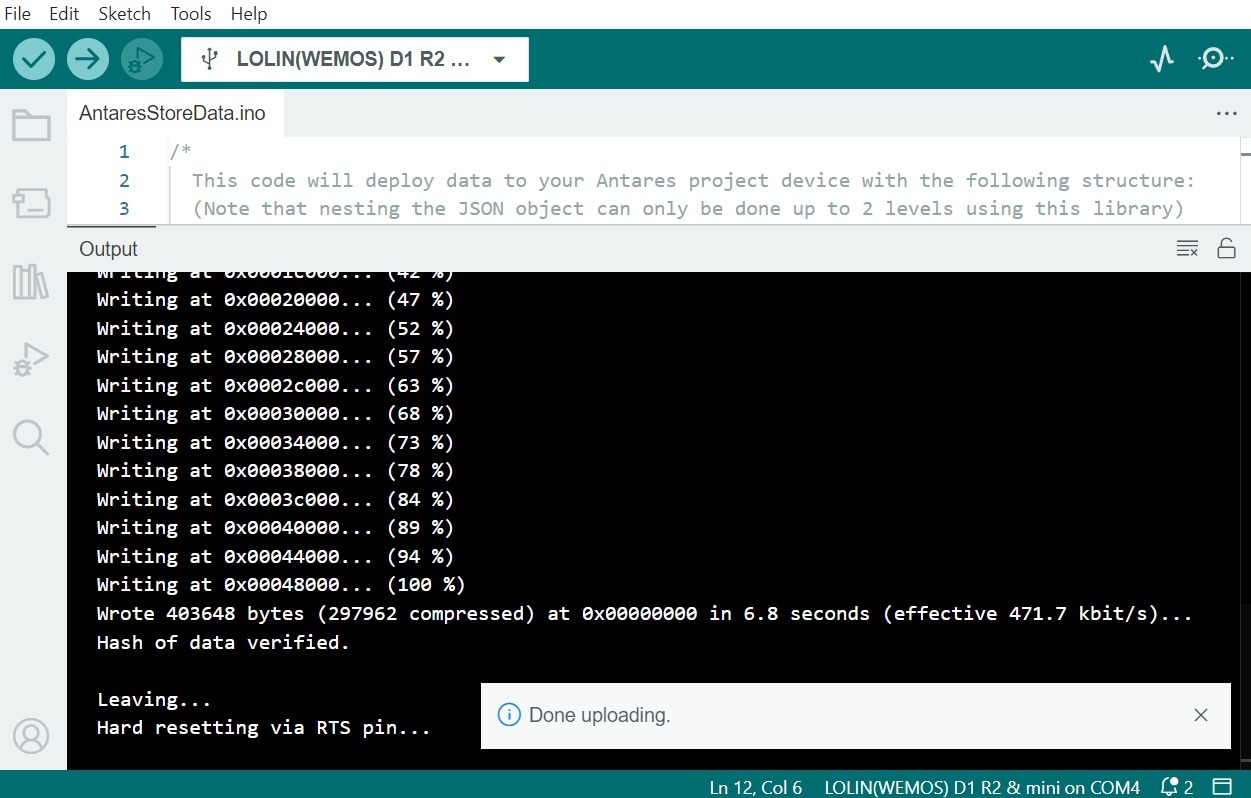This screenshot has width=1251, height=798.
Task: Select the AntaresStoreData.ino tab
Action: pos(172,113)
